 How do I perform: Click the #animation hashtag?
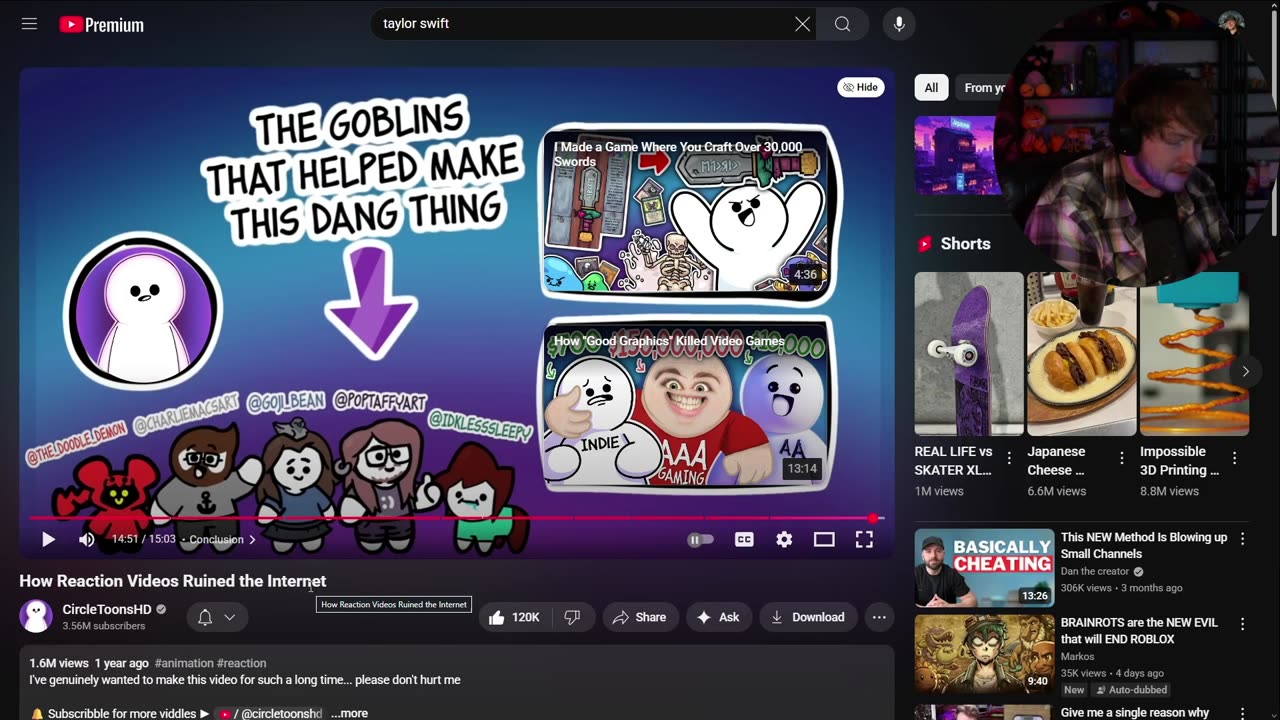coord(184,663)
